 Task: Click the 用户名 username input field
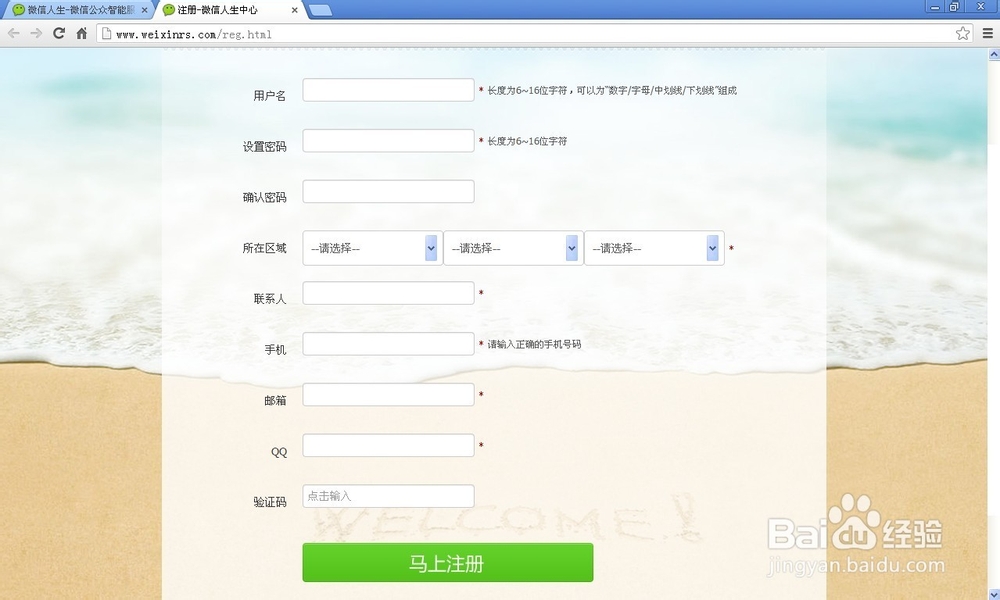click(388, 89)
